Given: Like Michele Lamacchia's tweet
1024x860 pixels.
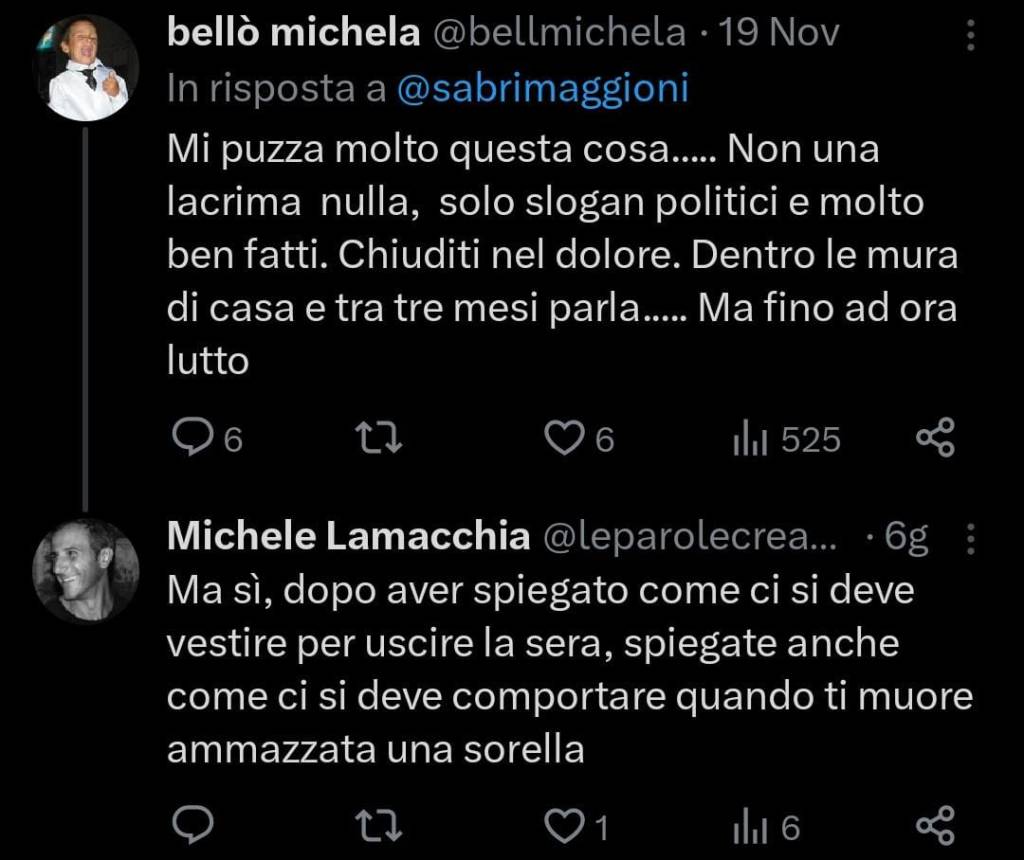Looking at the screenshot, I should click(564, 827).
